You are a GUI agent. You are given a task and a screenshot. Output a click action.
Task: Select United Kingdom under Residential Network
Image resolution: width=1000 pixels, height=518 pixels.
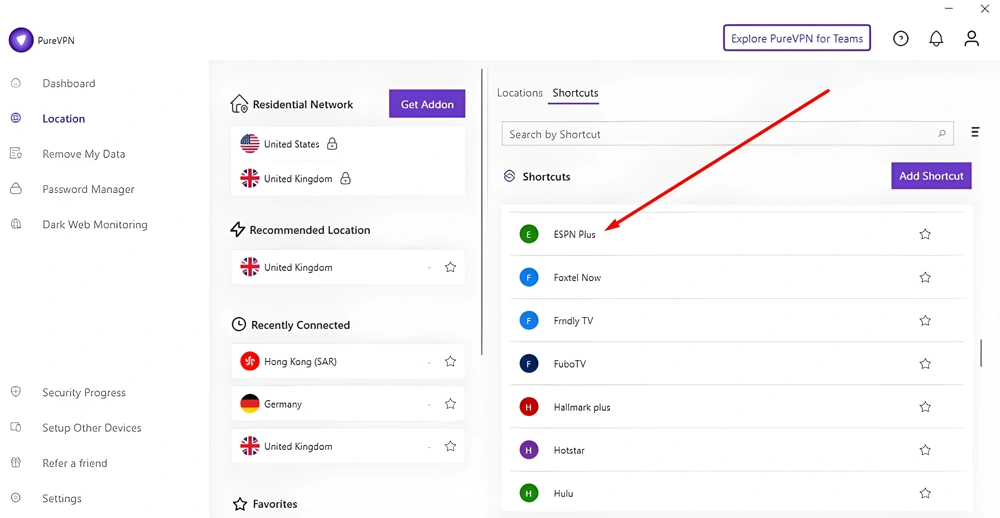[x=348, y=179]
